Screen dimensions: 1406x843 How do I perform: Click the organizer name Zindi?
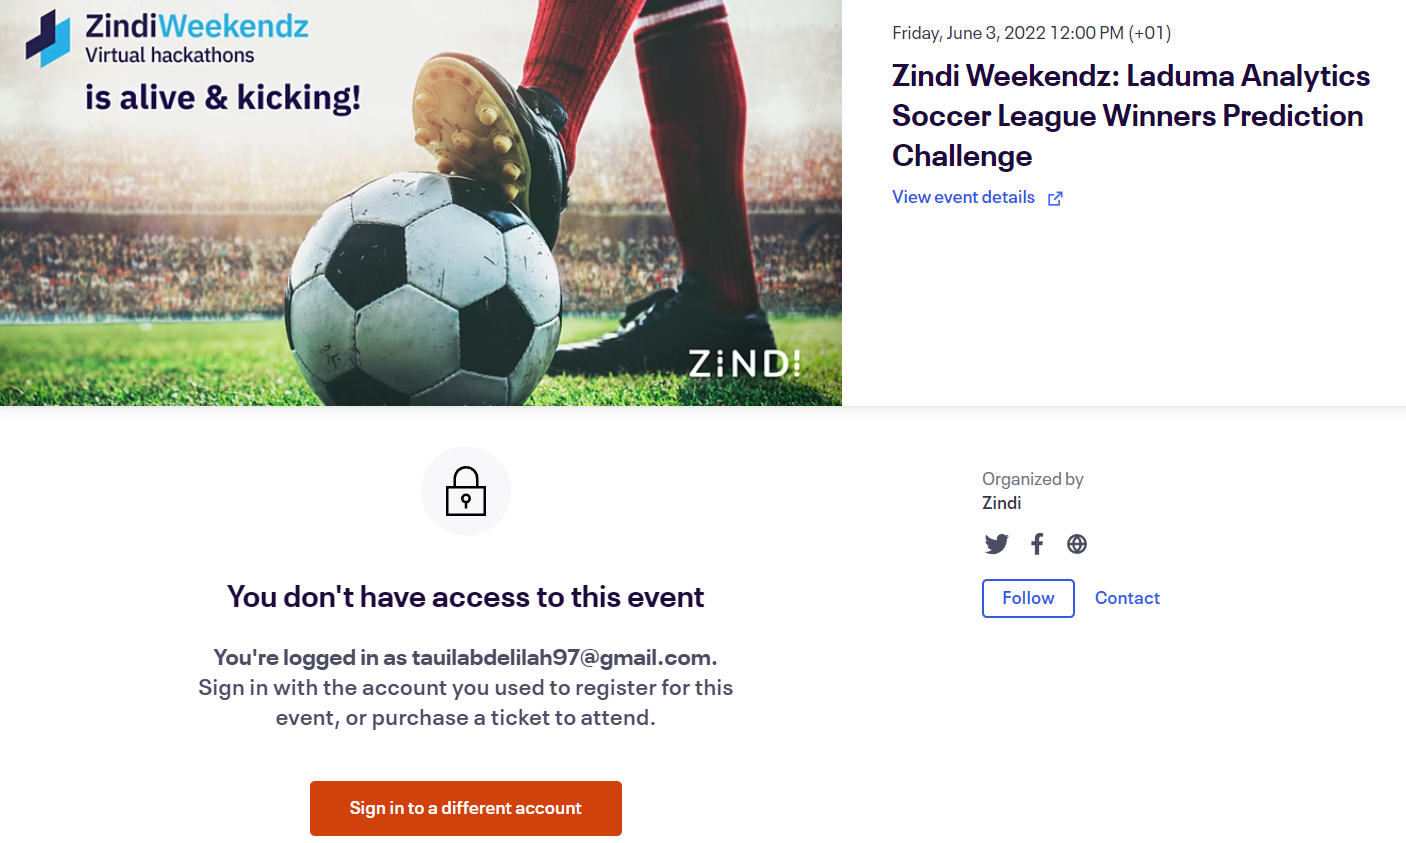click(x=1001, y=503)
